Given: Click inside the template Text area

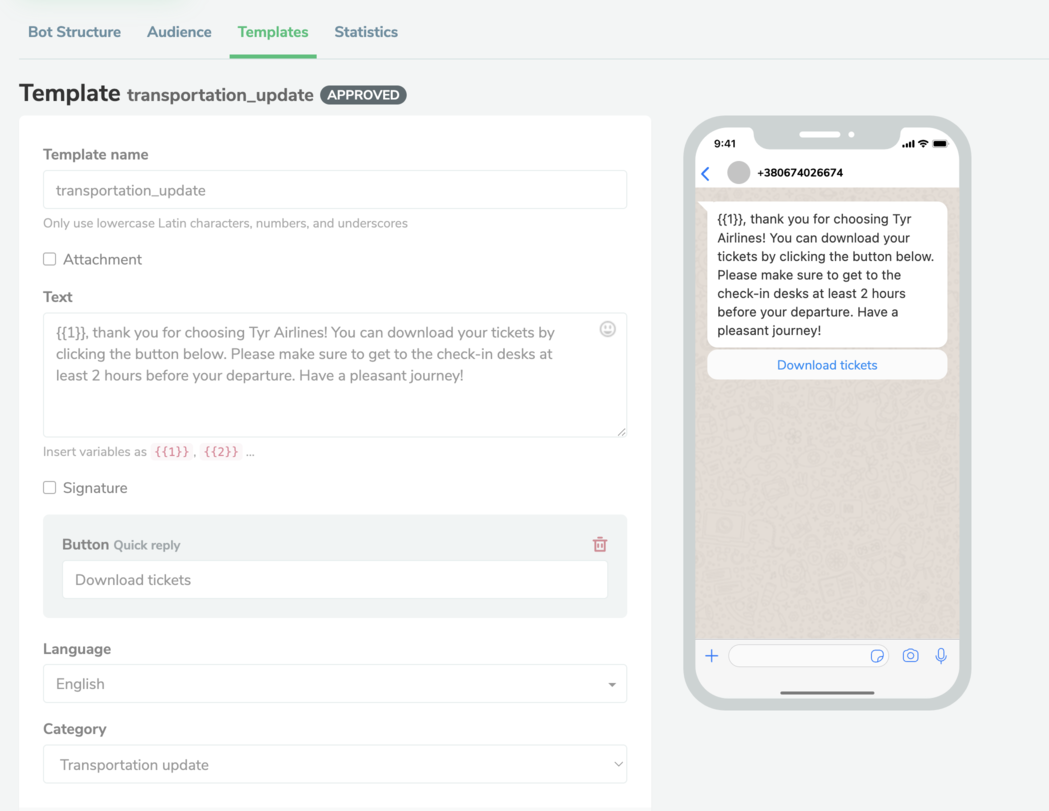Looking at the screenshot, I should pos(335,375).
